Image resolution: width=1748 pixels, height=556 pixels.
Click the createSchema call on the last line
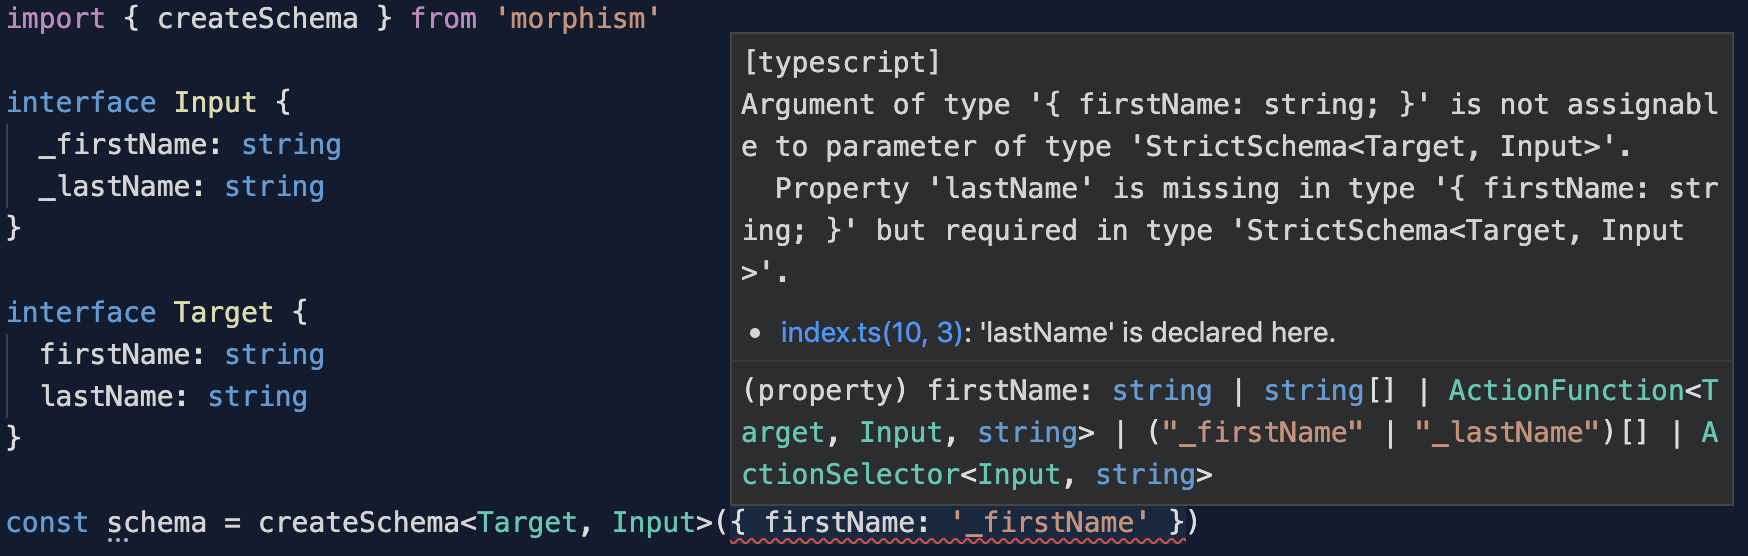(x=358, y=522)
